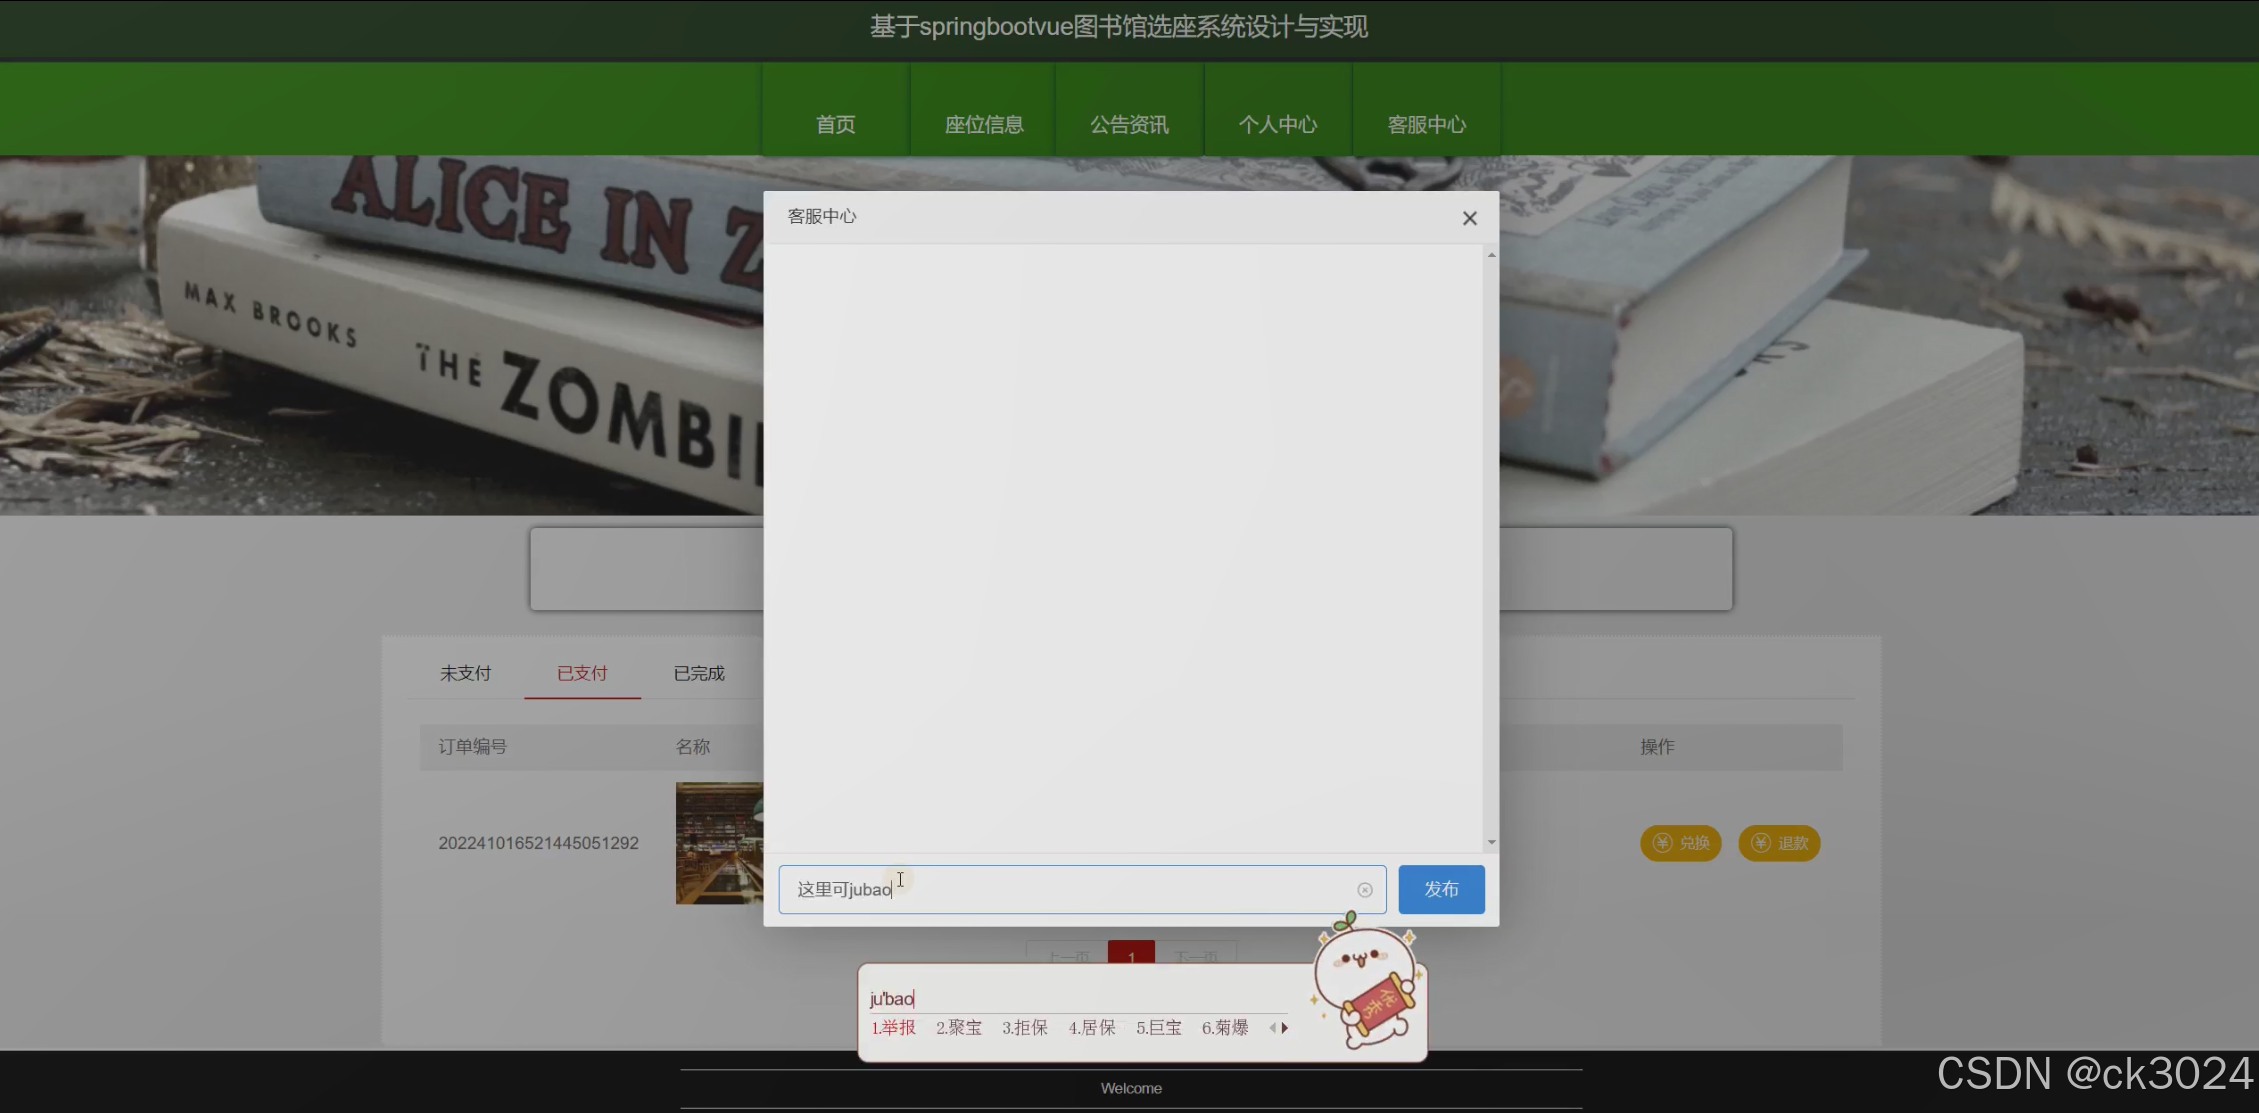The width and height of the screenshot is (2259, 1113).
Task: Clear the chat input with the circular X icon
Action: point(1364,890)
